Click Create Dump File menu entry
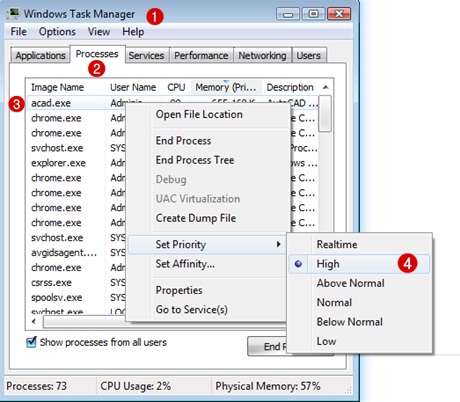The height and width of the screenshot is (402, 460). click(207, 218)
